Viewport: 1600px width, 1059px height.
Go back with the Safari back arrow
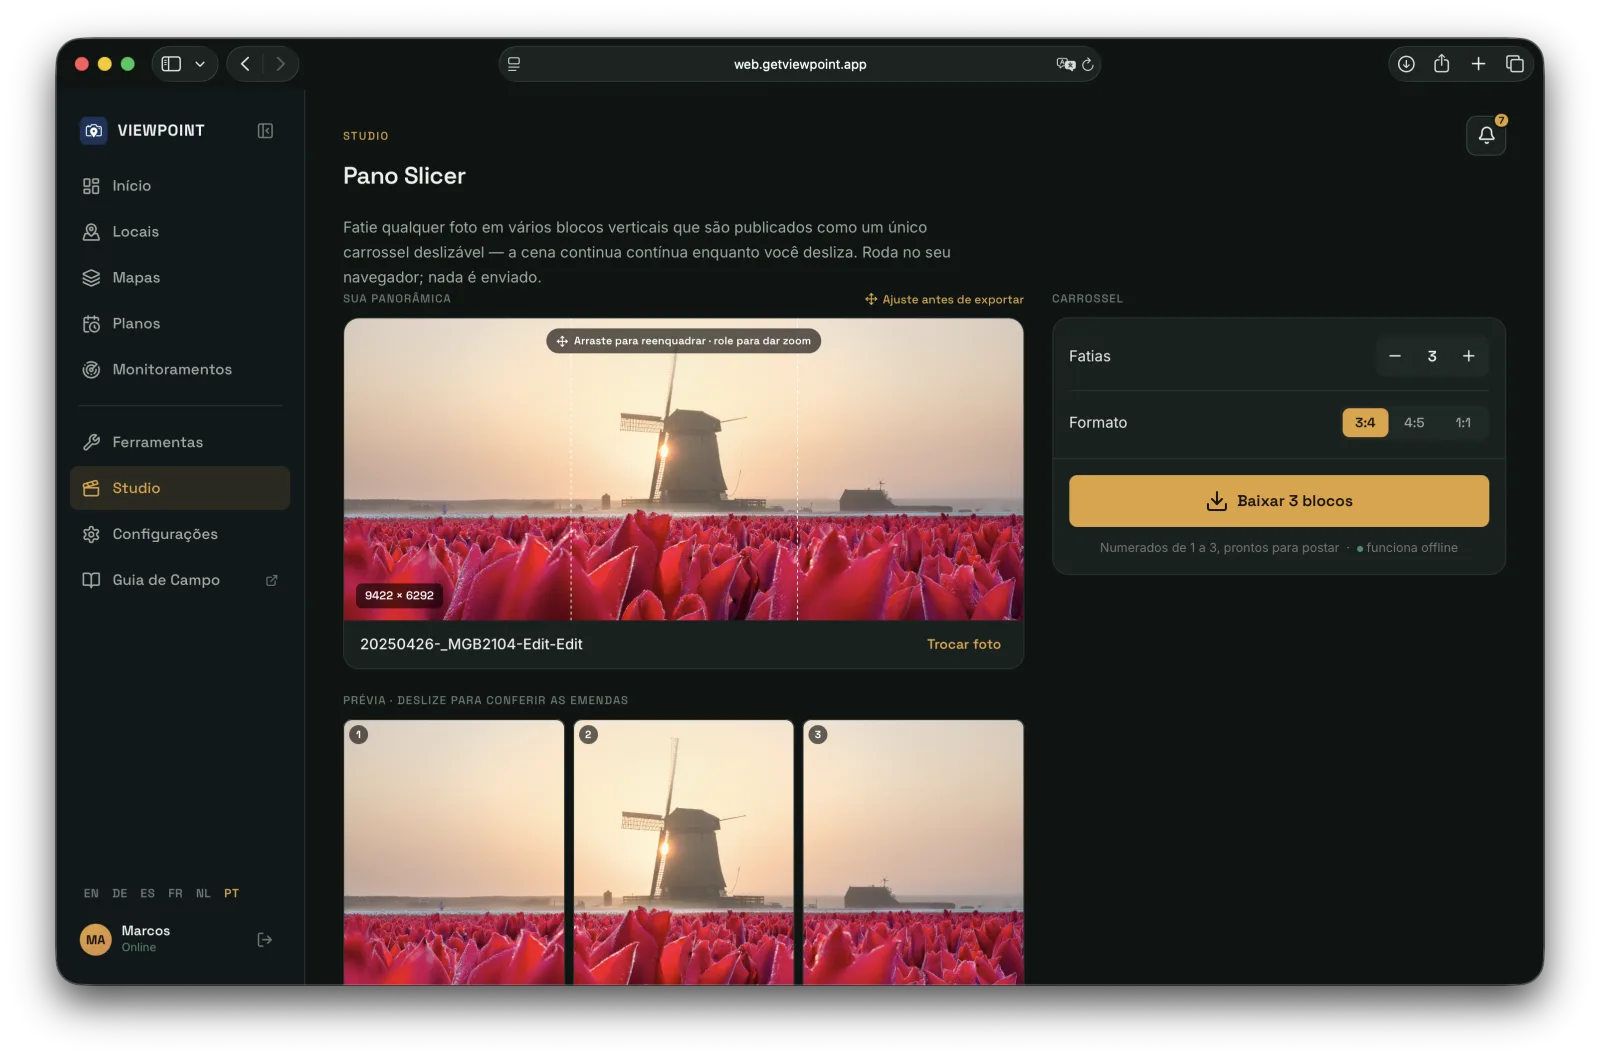click(245, 64)
